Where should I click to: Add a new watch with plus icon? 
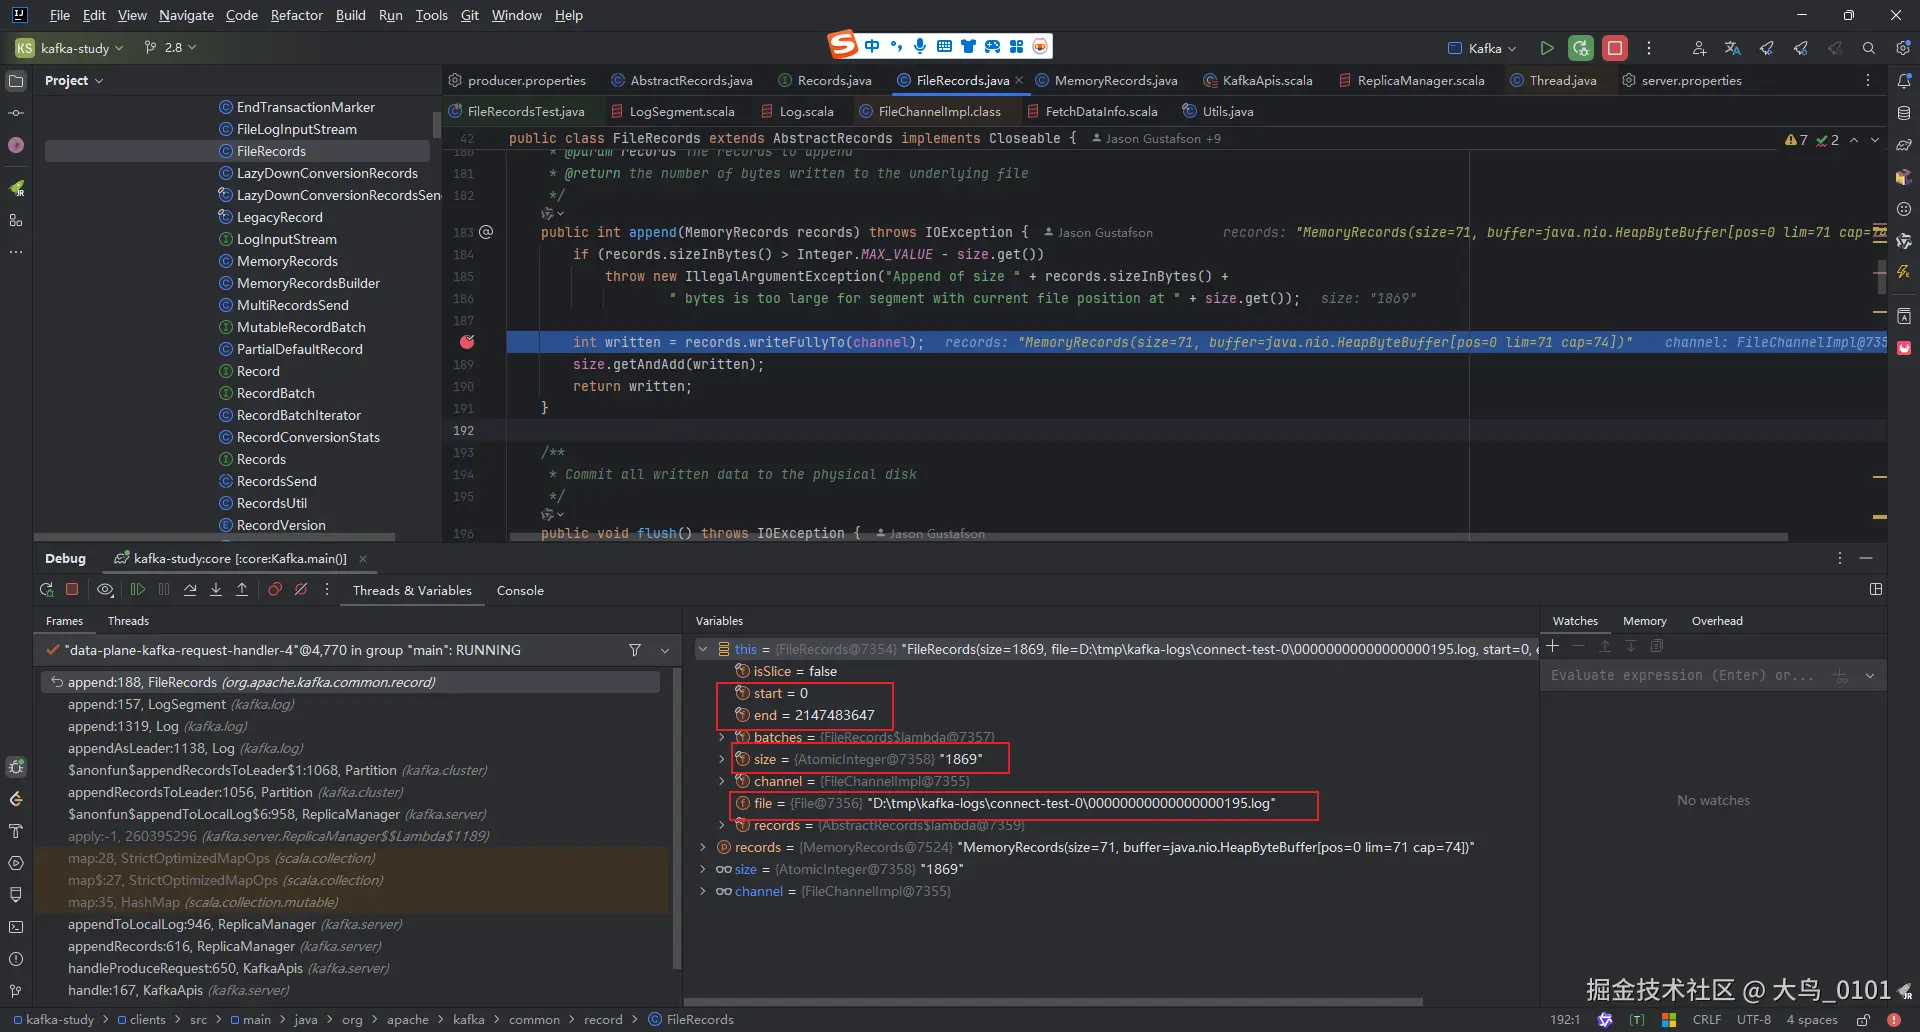coord(1552,646)
